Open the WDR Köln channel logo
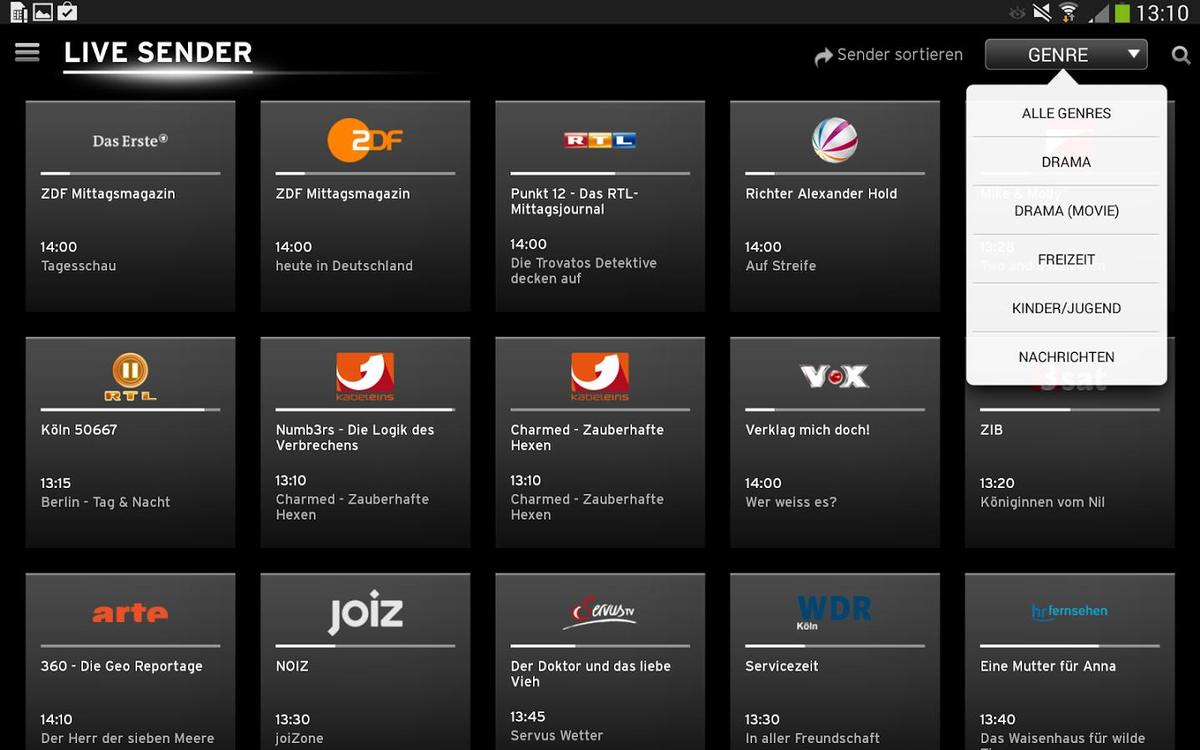1200x750 pixels. (834, 612)
